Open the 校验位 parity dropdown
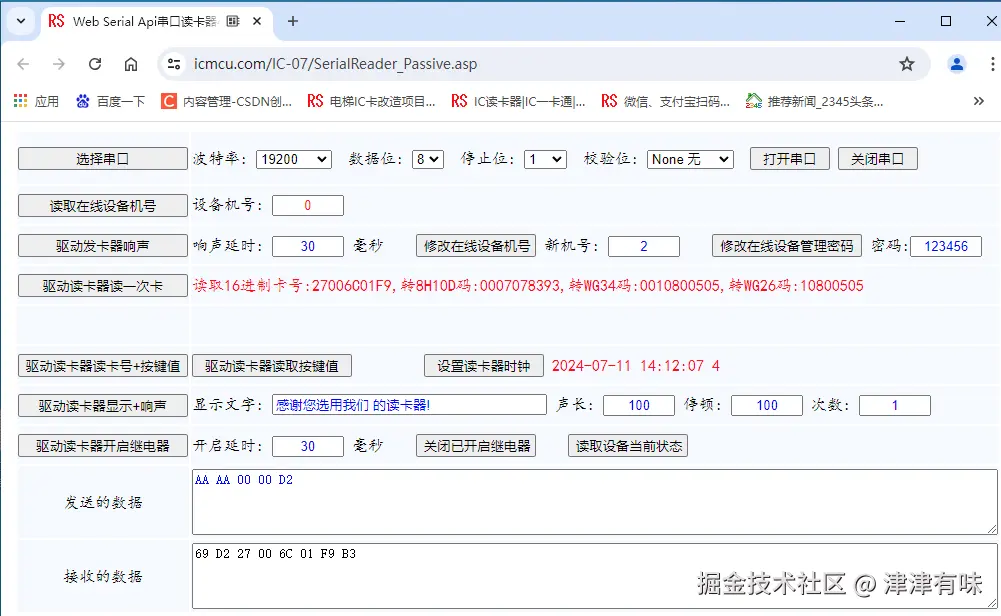 [690, 159]
